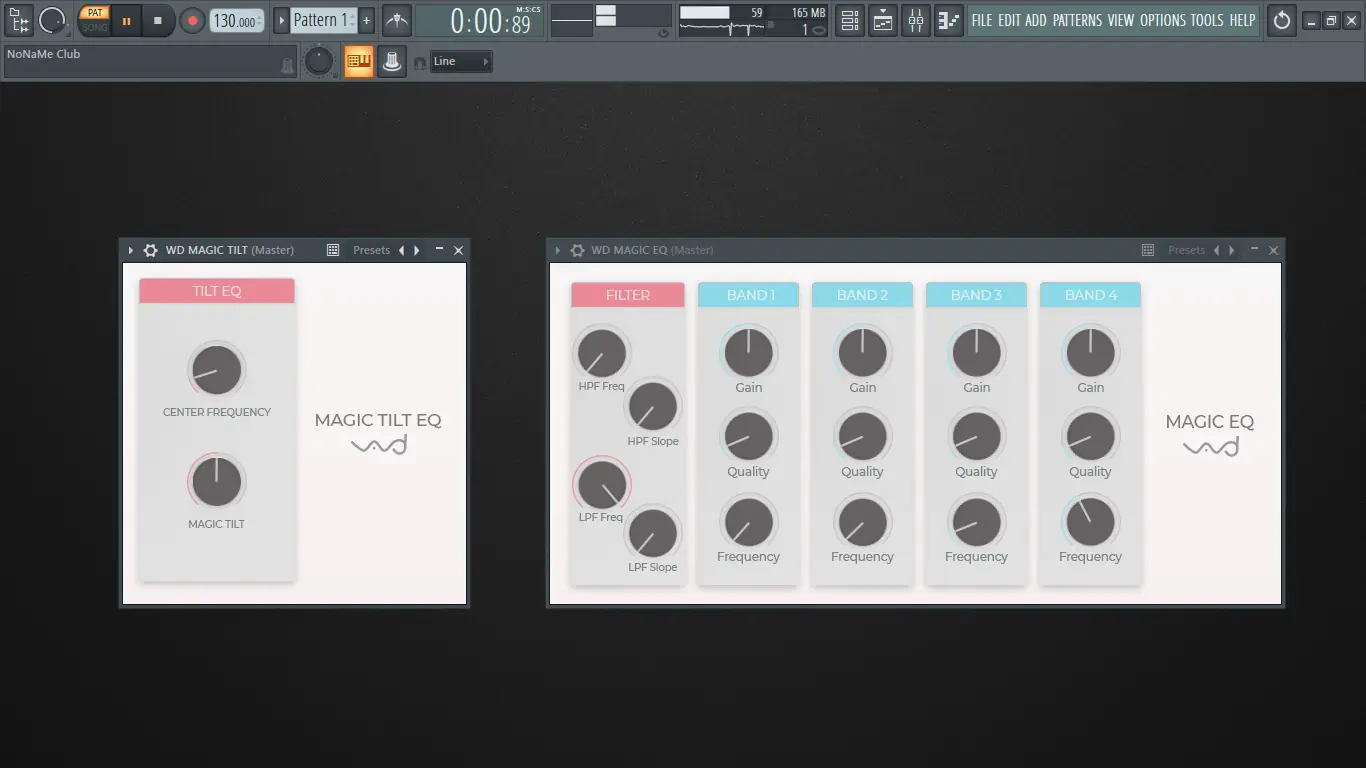Open the WD MAGIC TILT window options arrow
Screen dimensions: 1366x768
[x=131, y=250]
